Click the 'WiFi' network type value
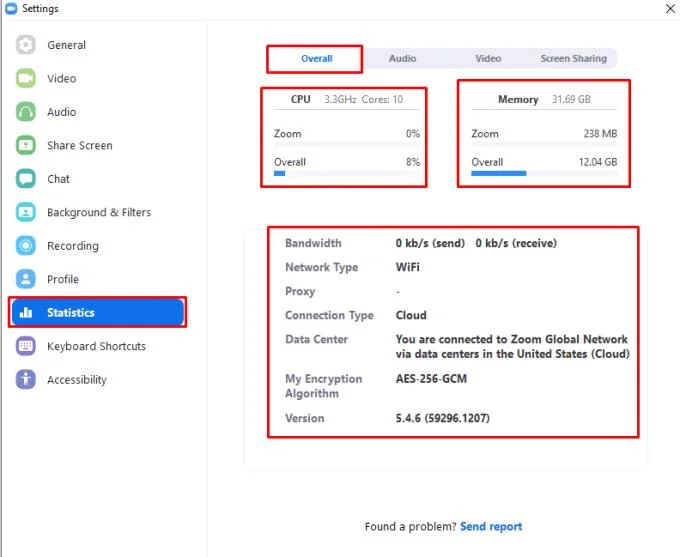 (x=407, y=267)
